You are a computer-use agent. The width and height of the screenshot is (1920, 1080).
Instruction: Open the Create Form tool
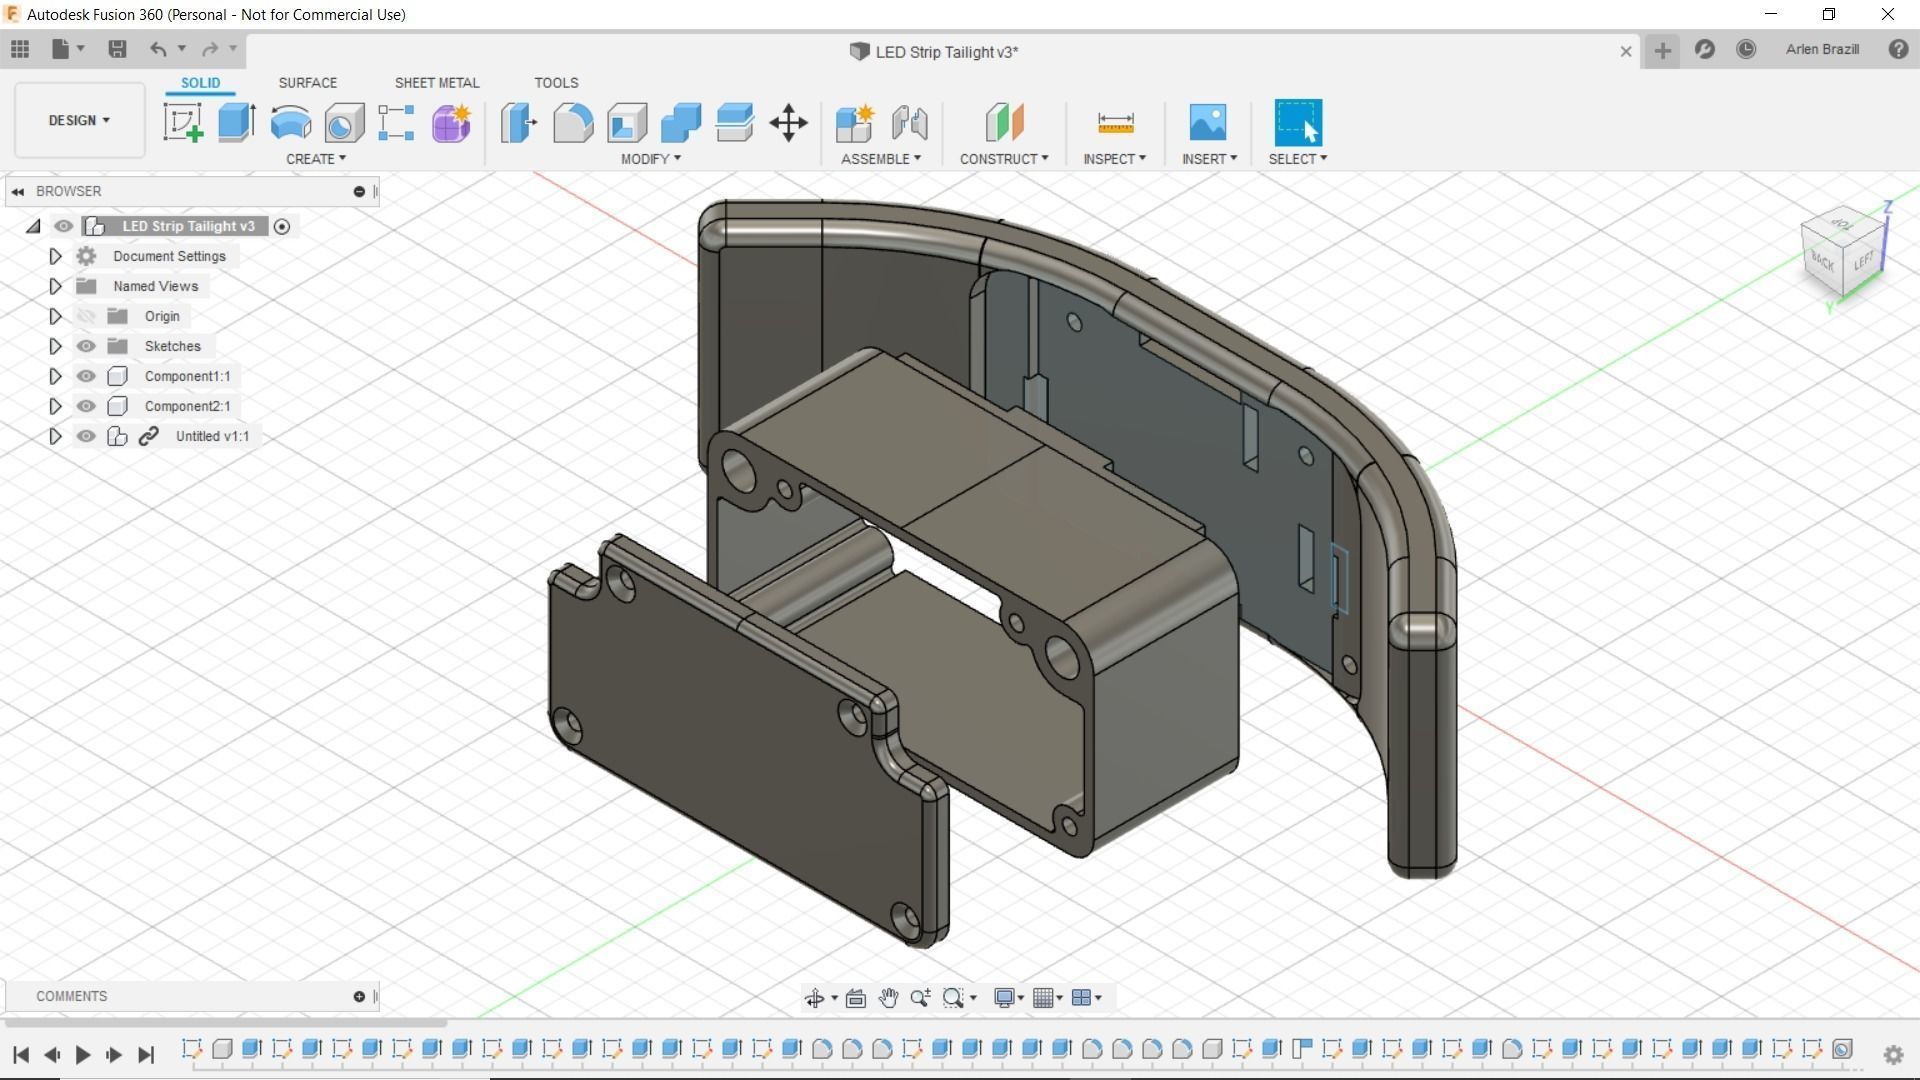tap(451, 123)
